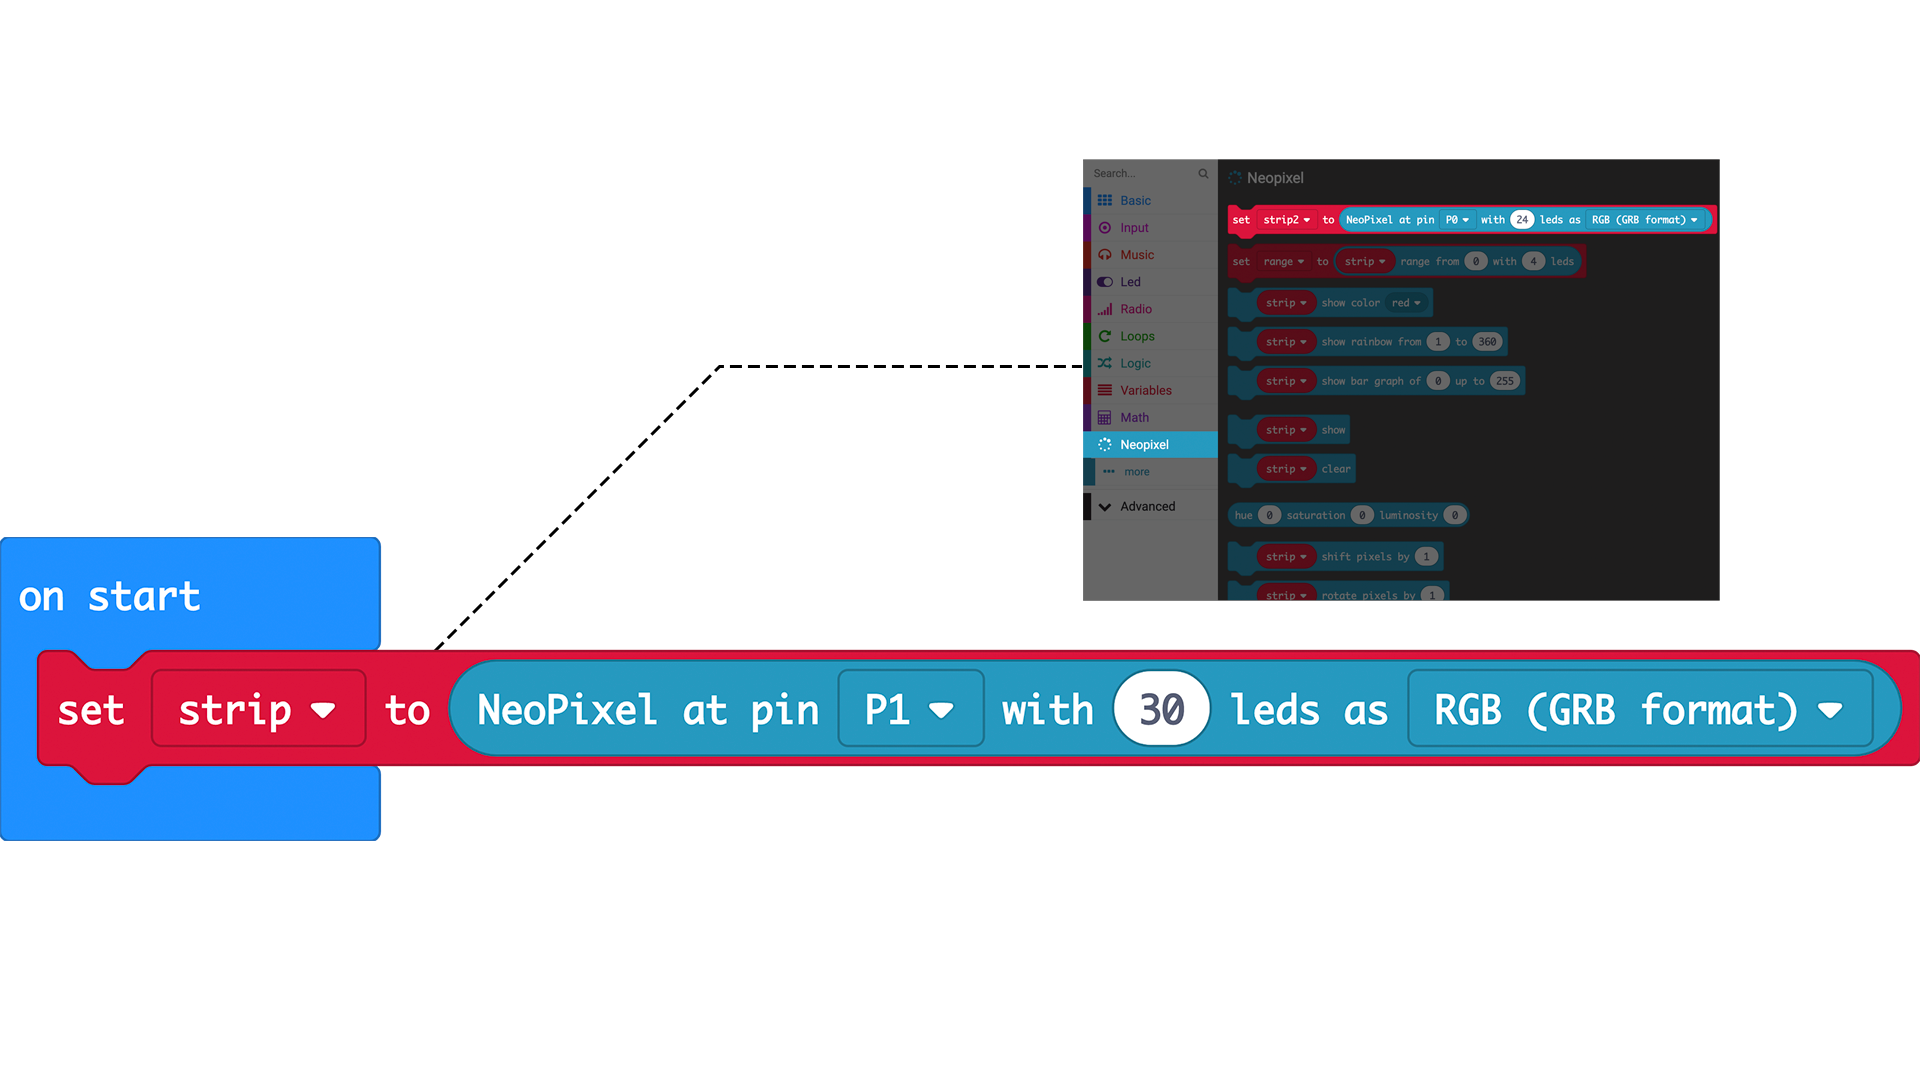Click the 30 leds number field
Screen dimensions: 1920x1080
tap(1161, 709)
